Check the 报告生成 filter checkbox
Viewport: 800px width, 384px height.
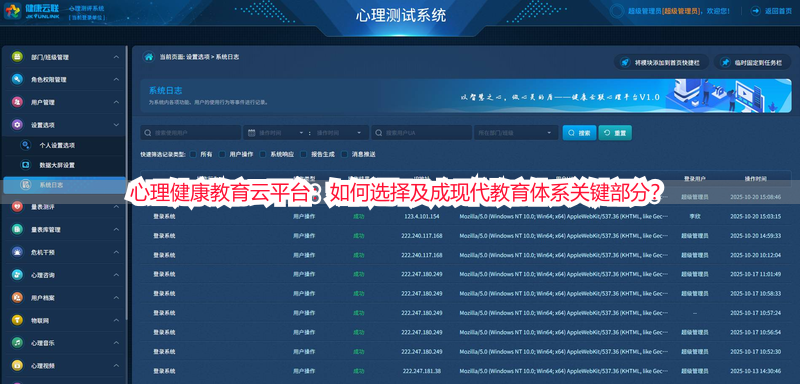[304, 154]
